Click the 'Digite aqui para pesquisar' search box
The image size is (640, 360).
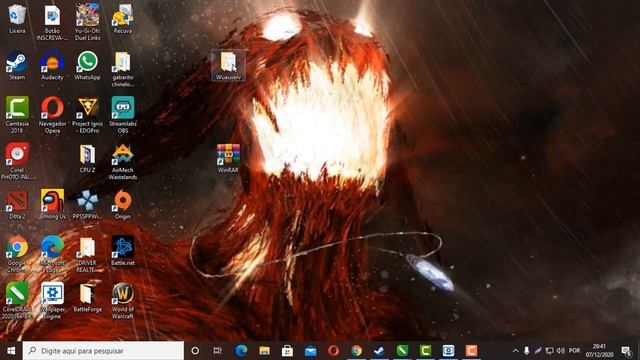(103, 351)
